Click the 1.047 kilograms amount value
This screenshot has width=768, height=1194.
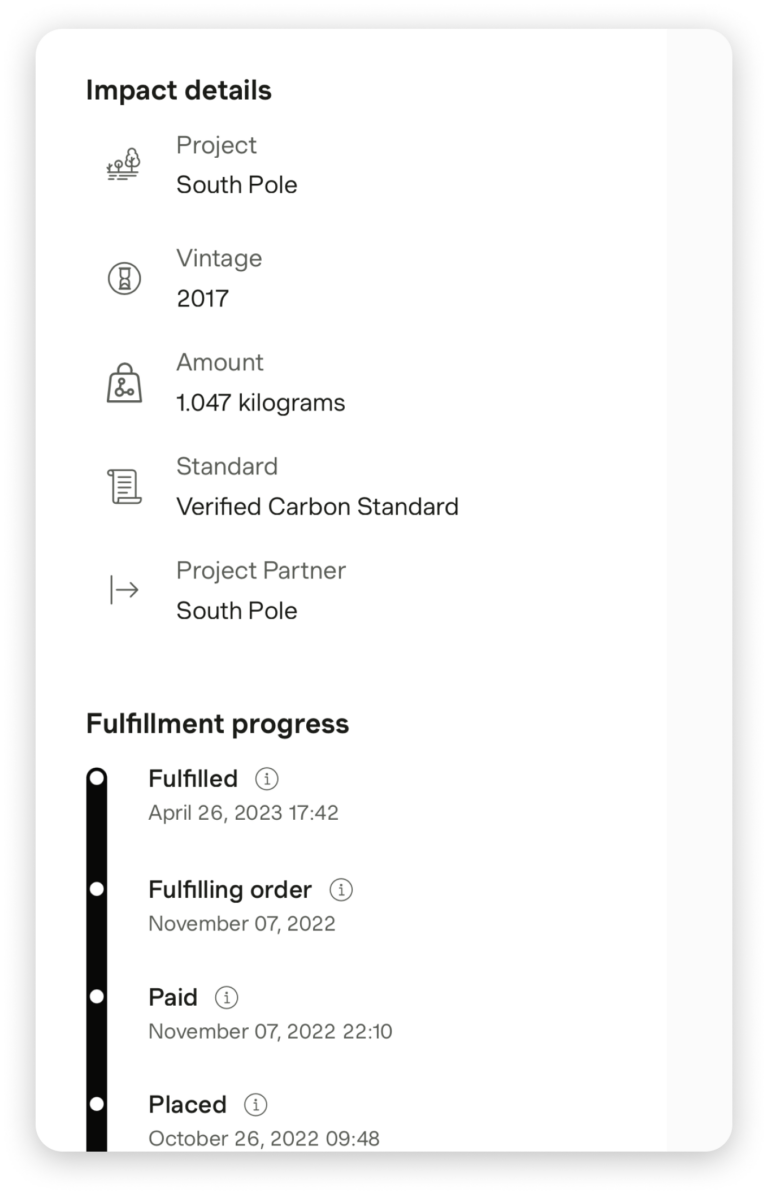[260, 403]
